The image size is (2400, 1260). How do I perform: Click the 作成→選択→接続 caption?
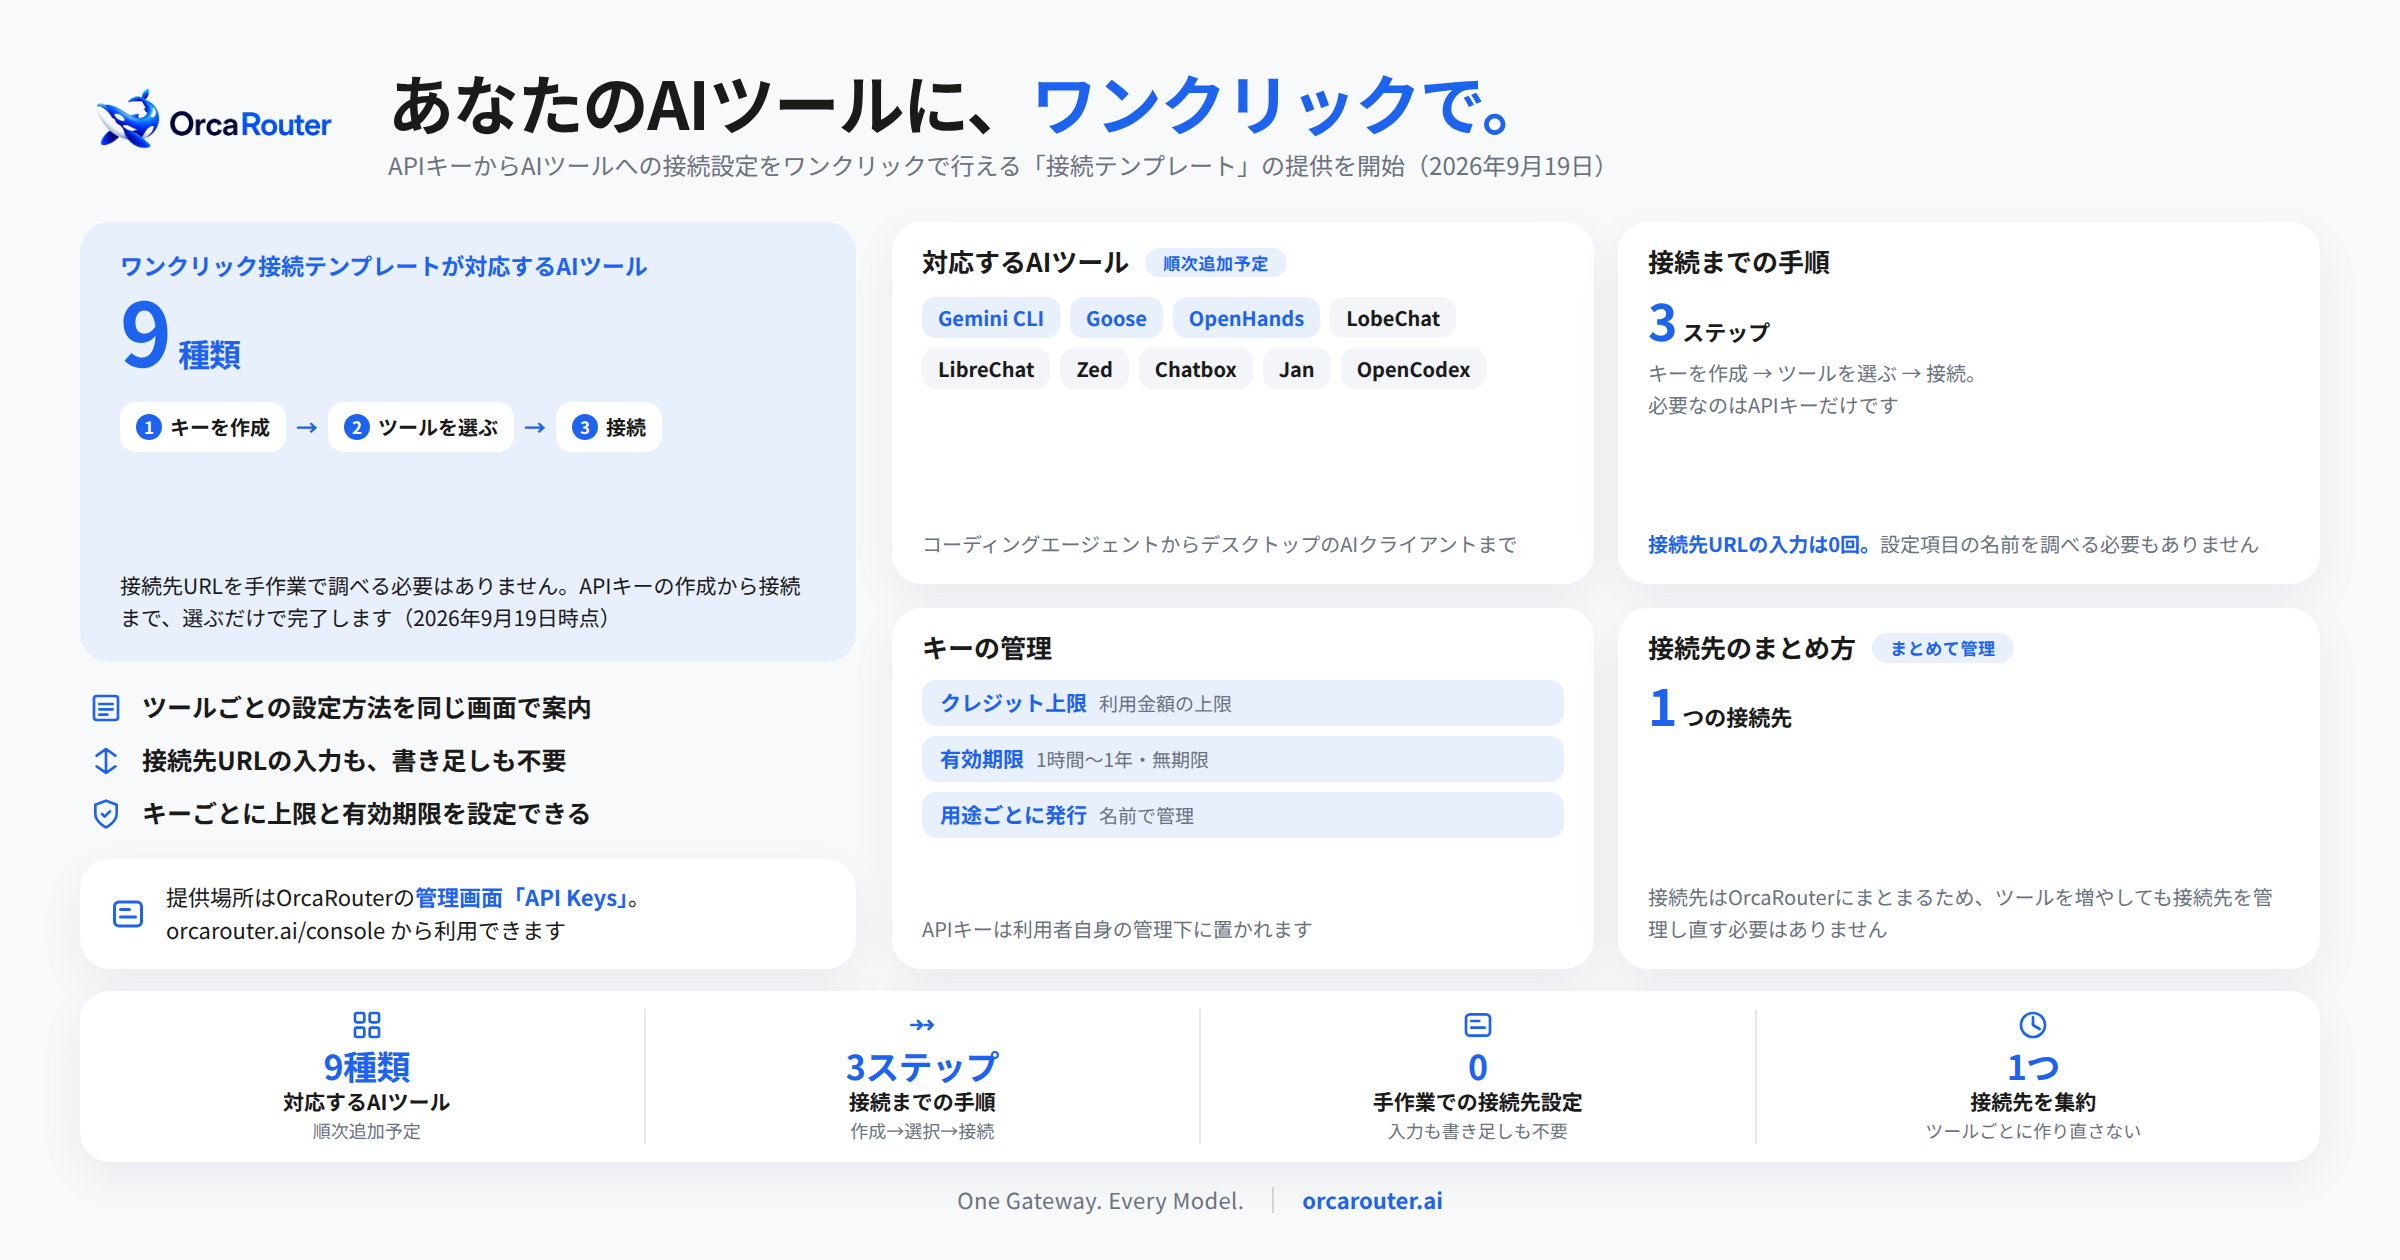click(x=922, y=1132)
